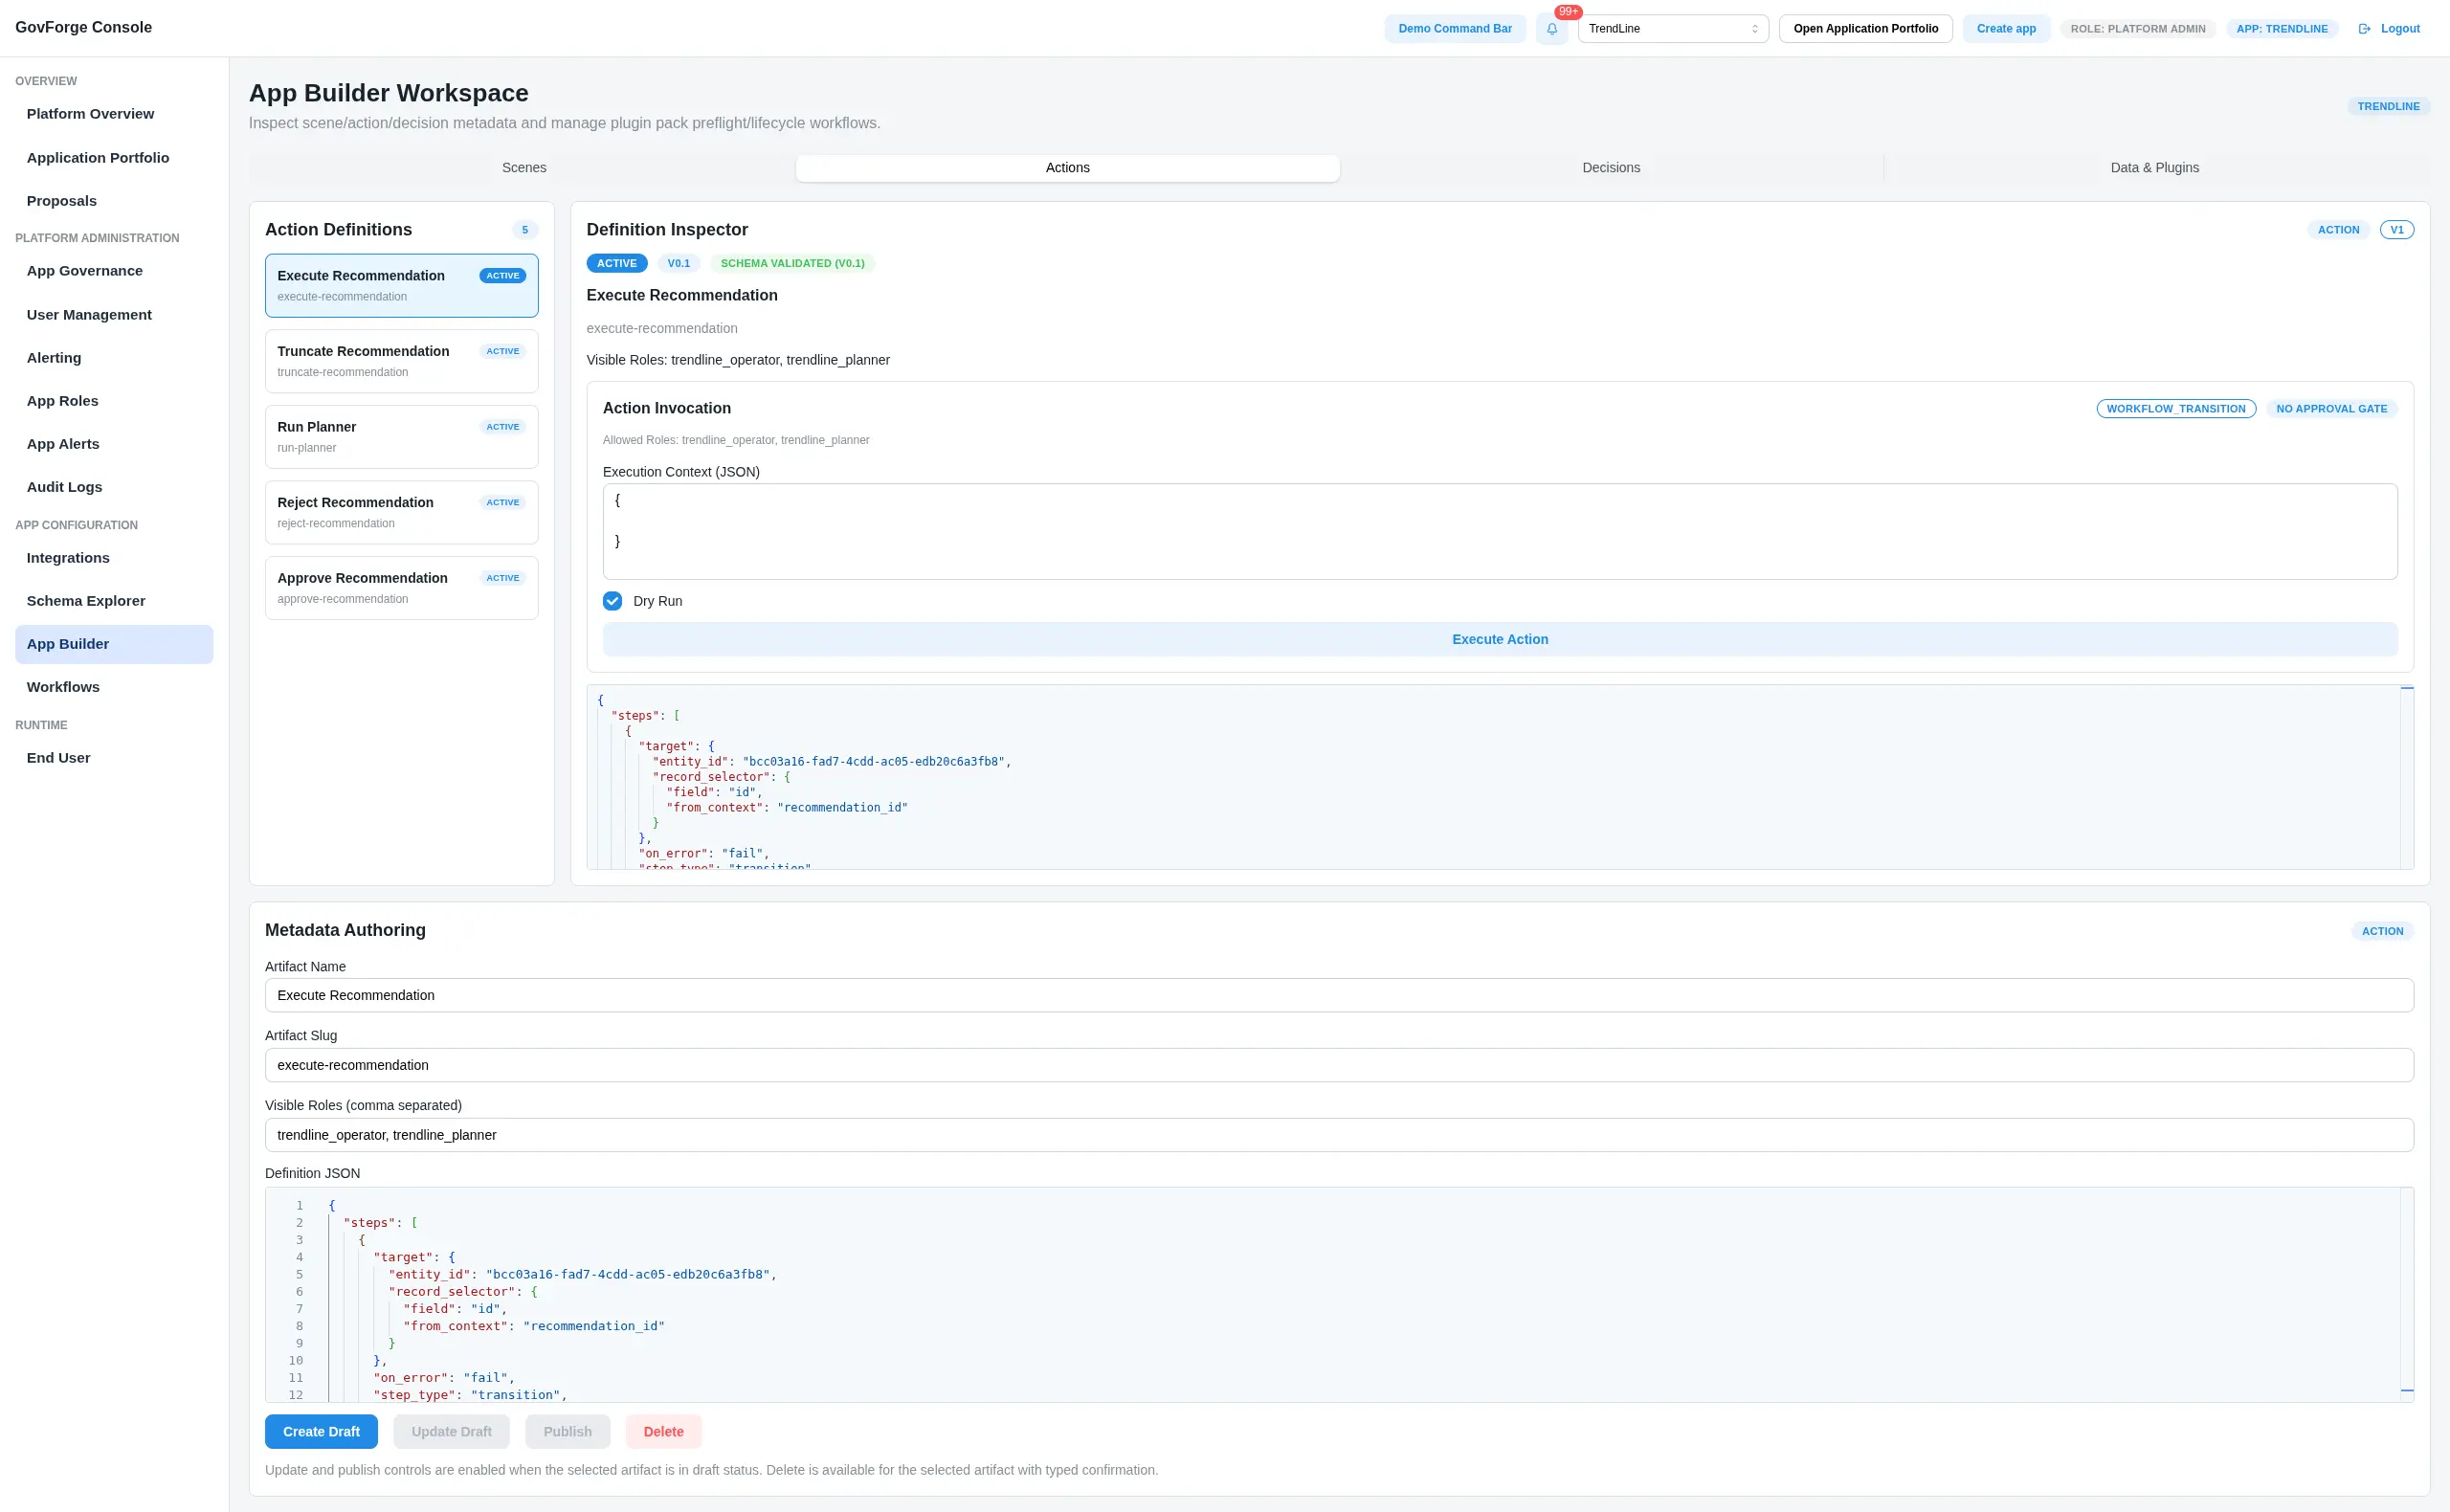This screenshot has width=2450, height=1512.
Task: Switch to the Decisions tab
Action: 1611,168
